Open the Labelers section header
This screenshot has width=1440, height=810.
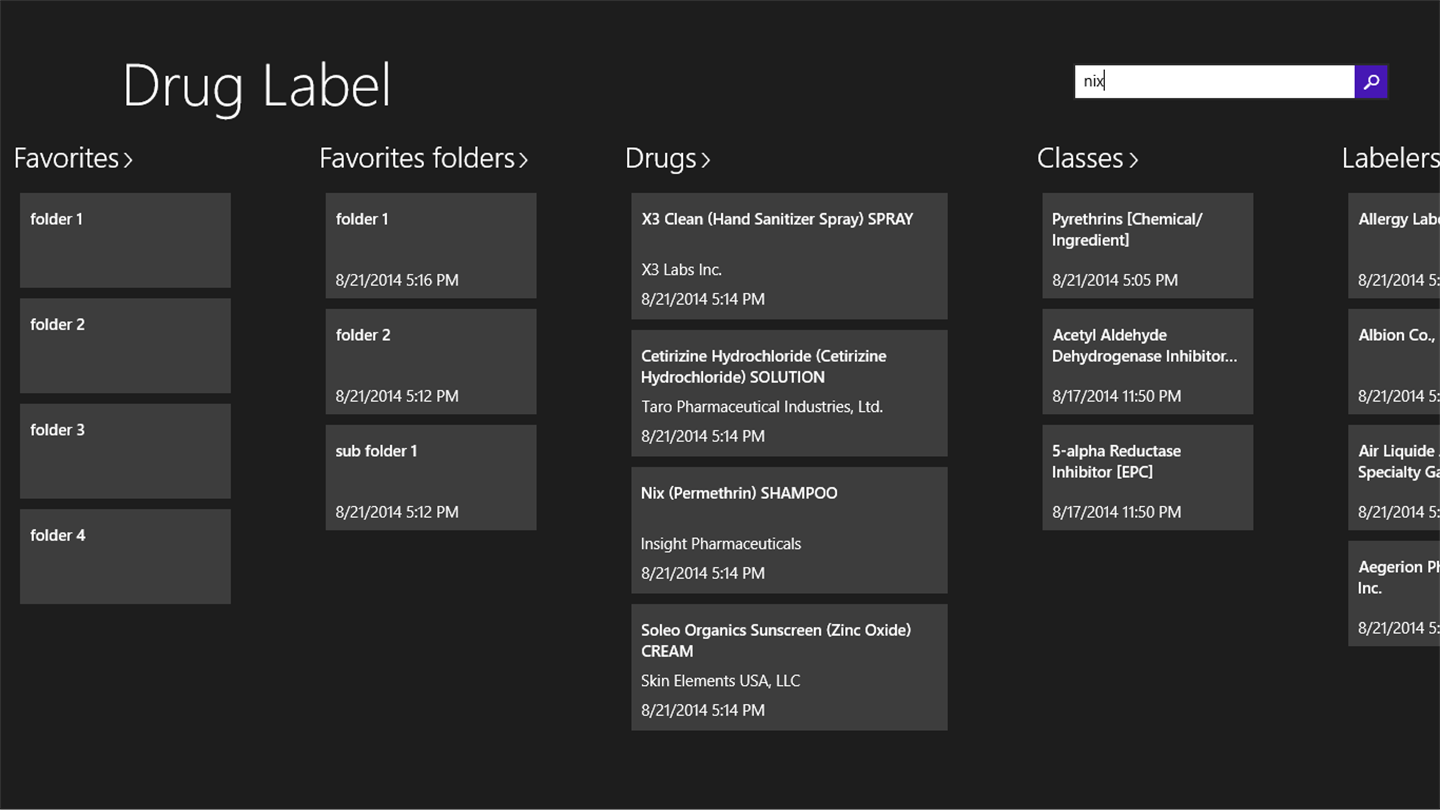click(1390, 158)
